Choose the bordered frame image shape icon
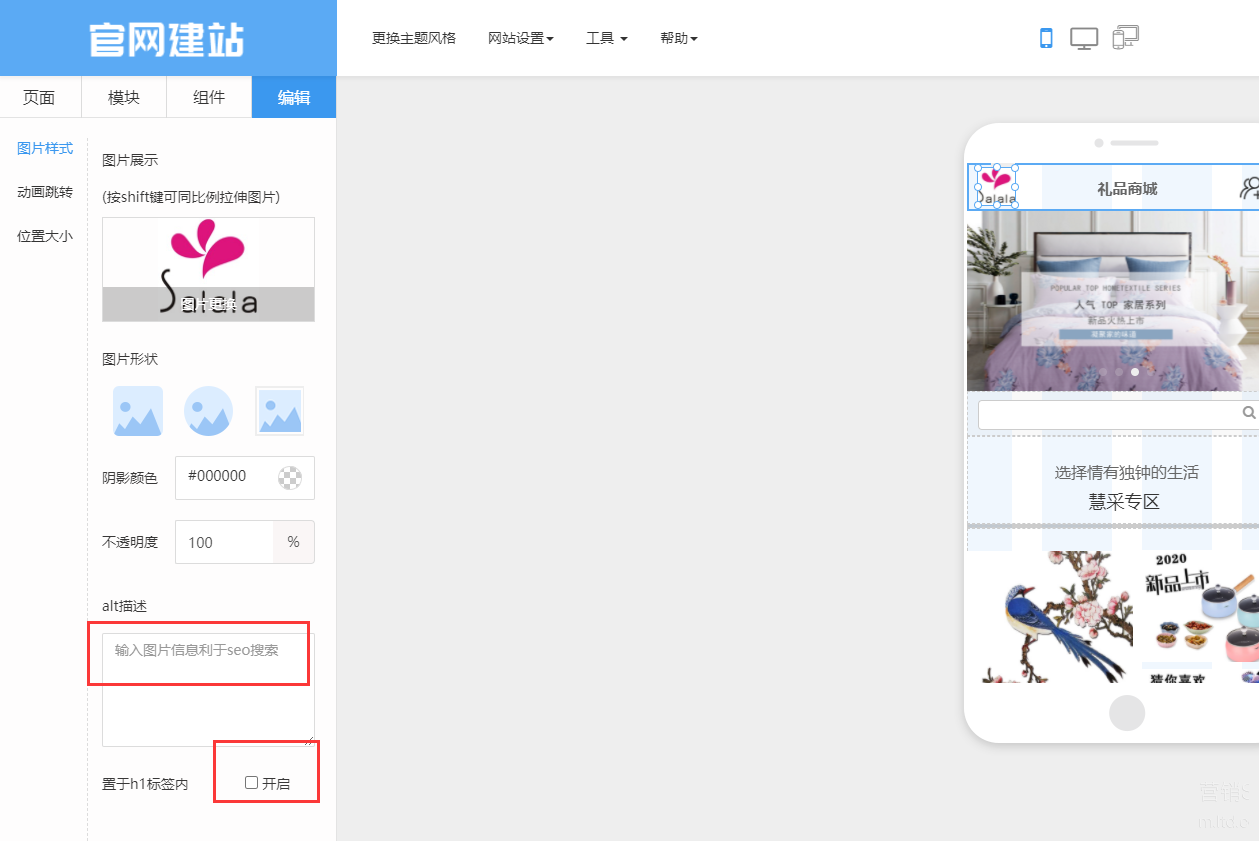The width and height of the screenshot is (1259, 841). [279, 411]
